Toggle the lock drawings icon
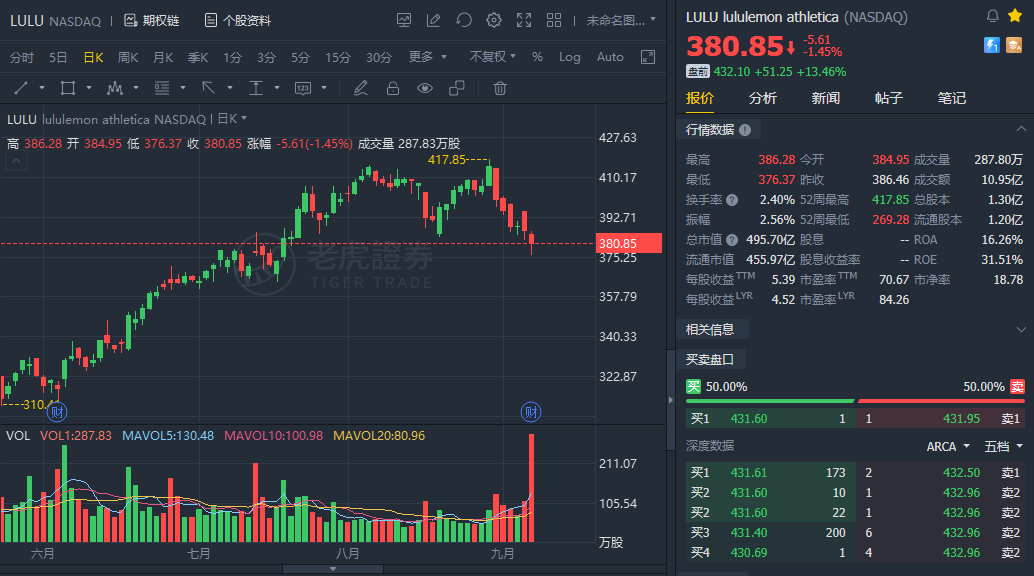 click(393, 88)
